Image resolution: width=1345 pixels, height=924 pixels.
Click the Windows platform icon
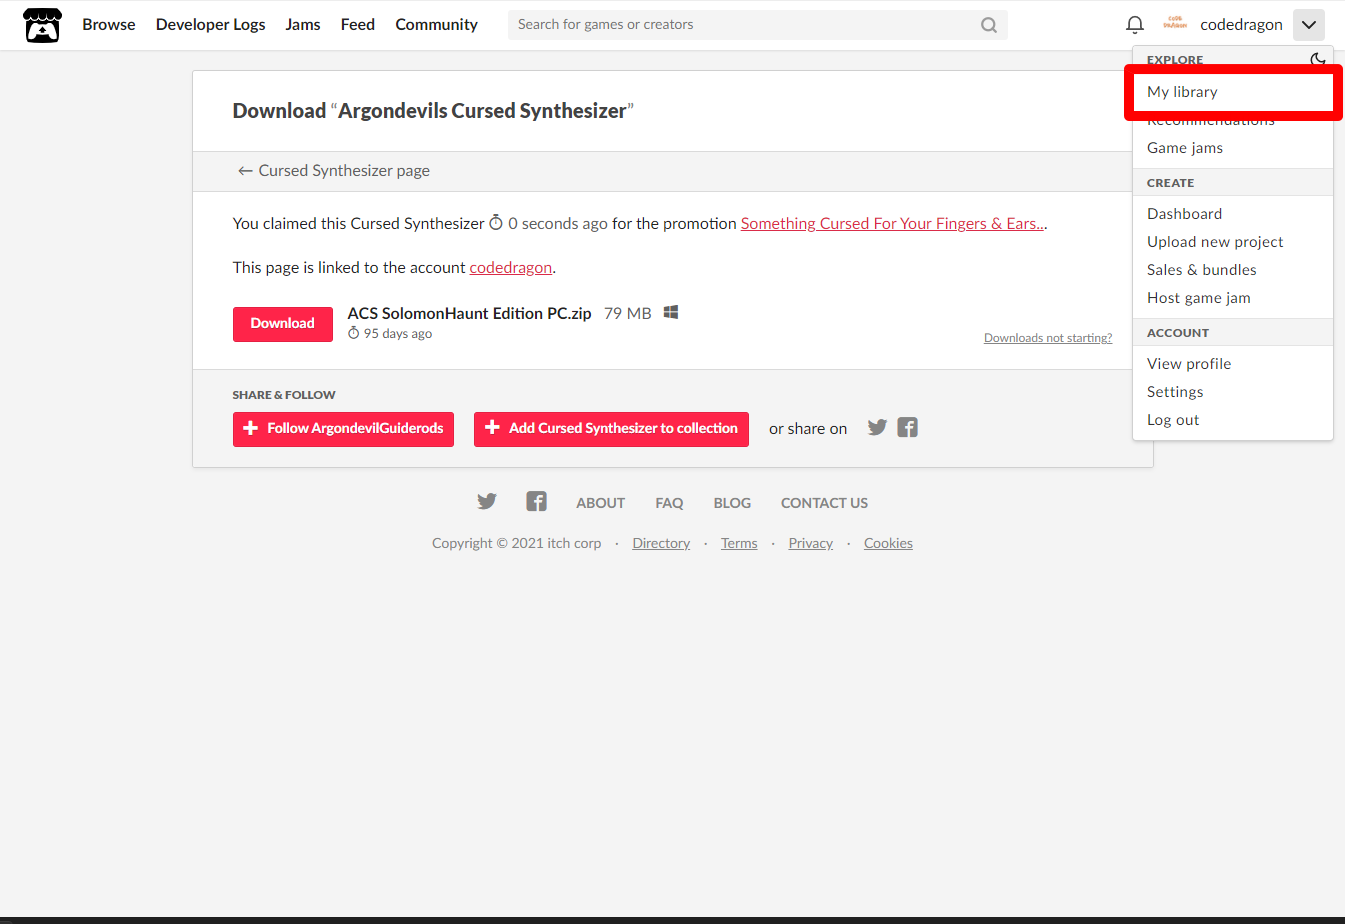(x=671, y=313)
